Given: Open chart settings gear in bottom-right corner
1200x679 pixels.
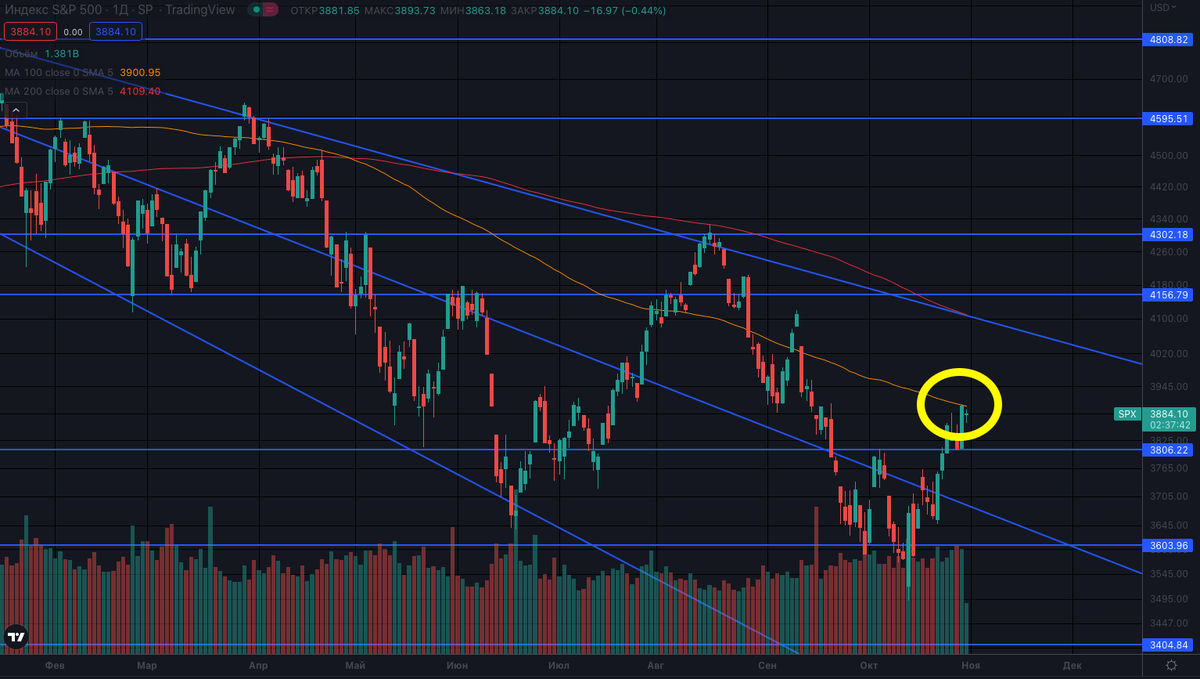Looking at the screenshot, I should pyautogui.click(x=1171, y=664).
